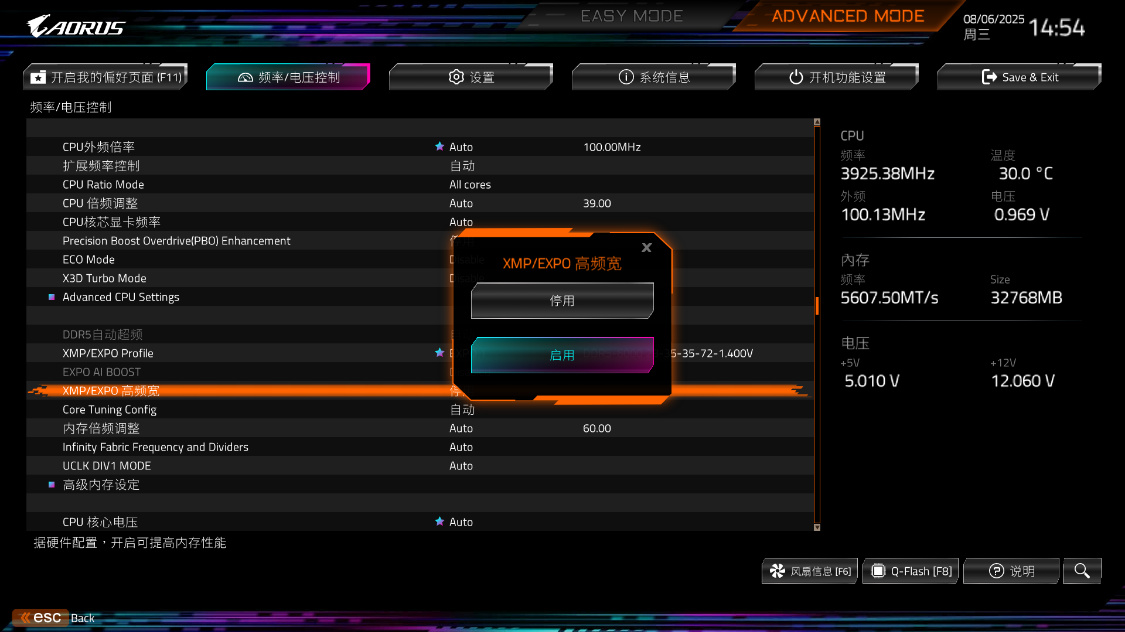Click exit icon on Save & Exit
Image resolution: width=1125 pixels, height=632 pixels.
(989, 77)
